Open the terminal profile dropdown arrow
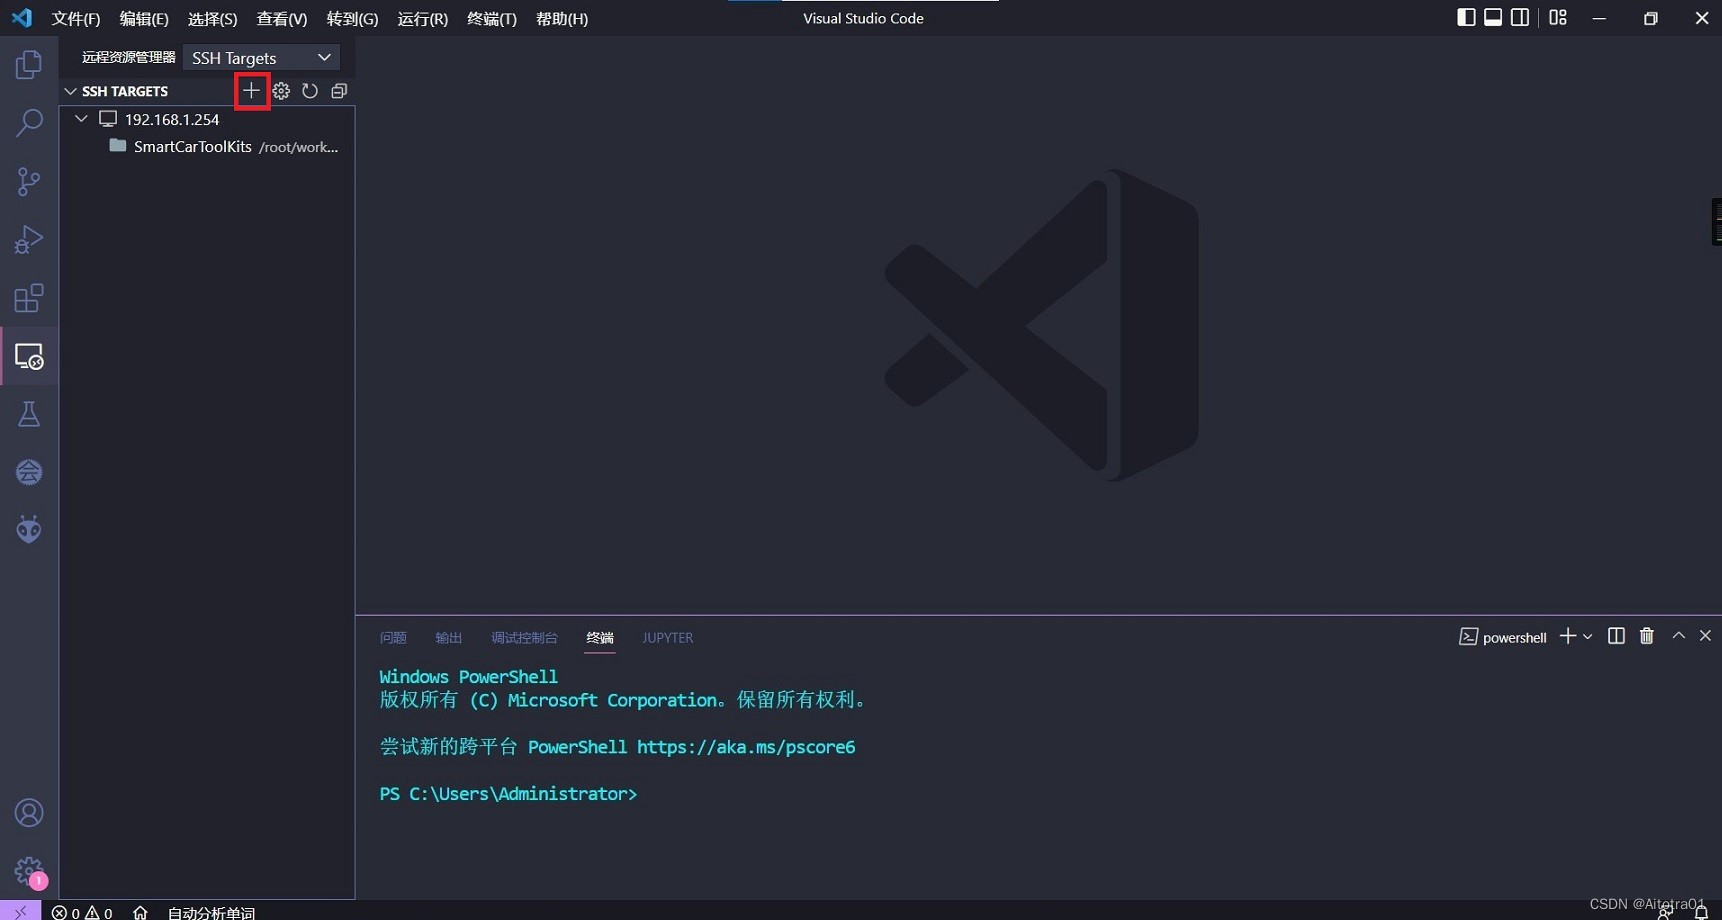 point(1588,636)
